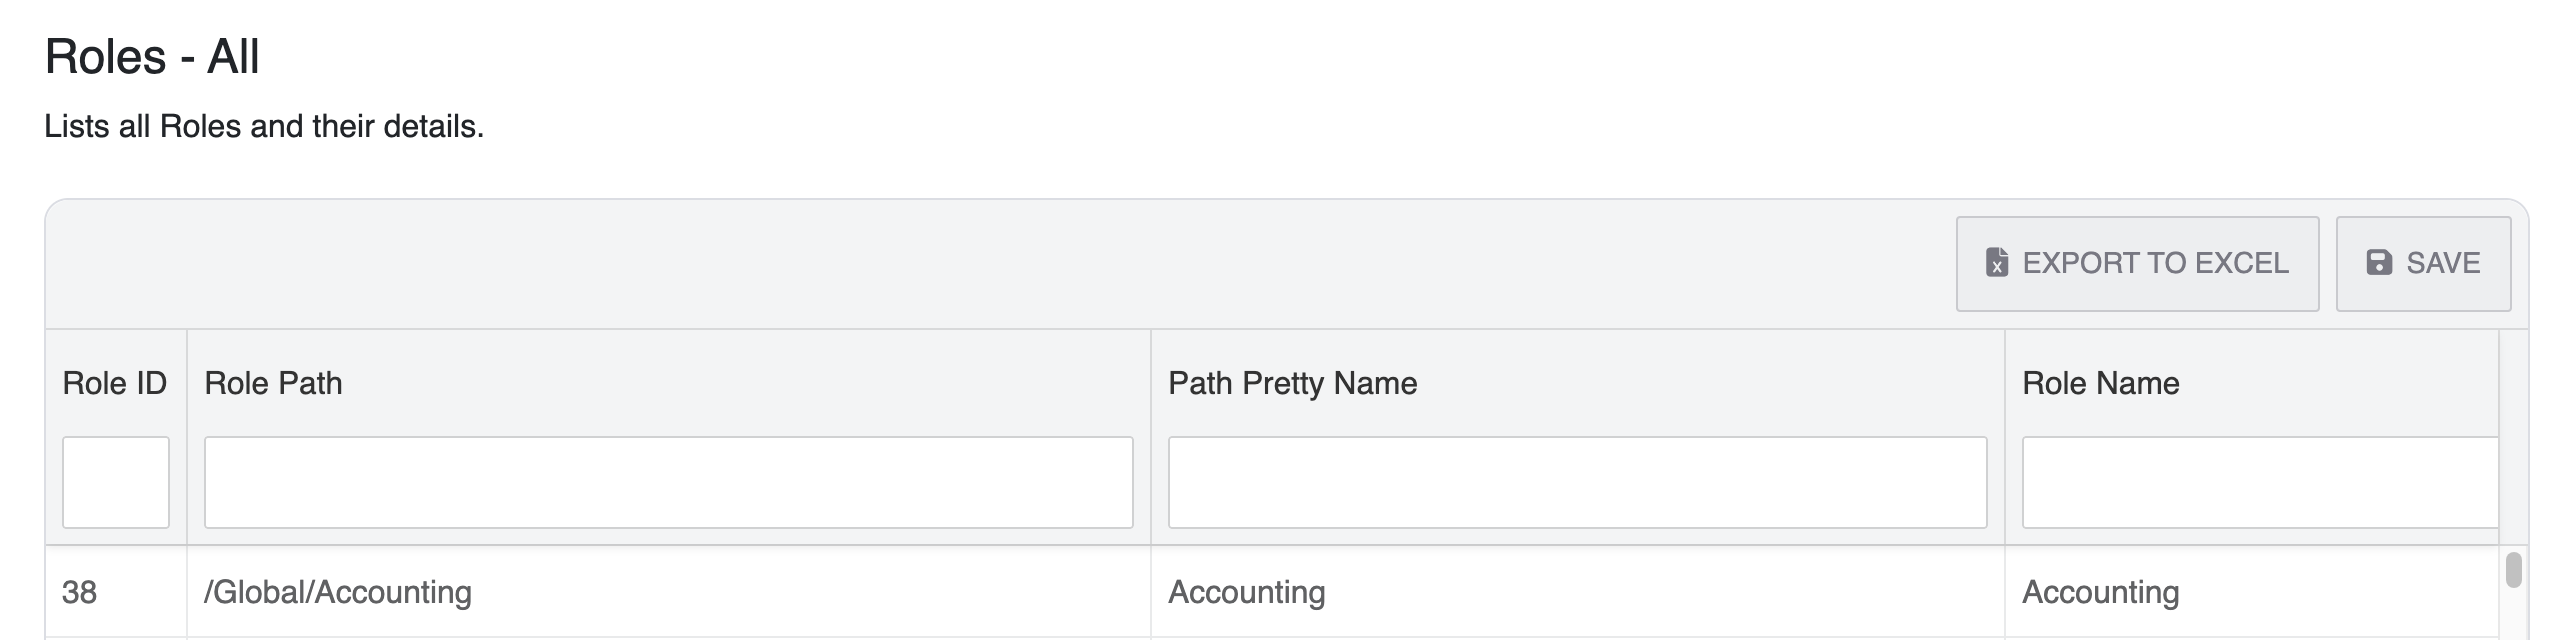The height and width of the screenshot is (640, 2560).
Task: Click the Role Name column header
Action: click(2100, 383)
